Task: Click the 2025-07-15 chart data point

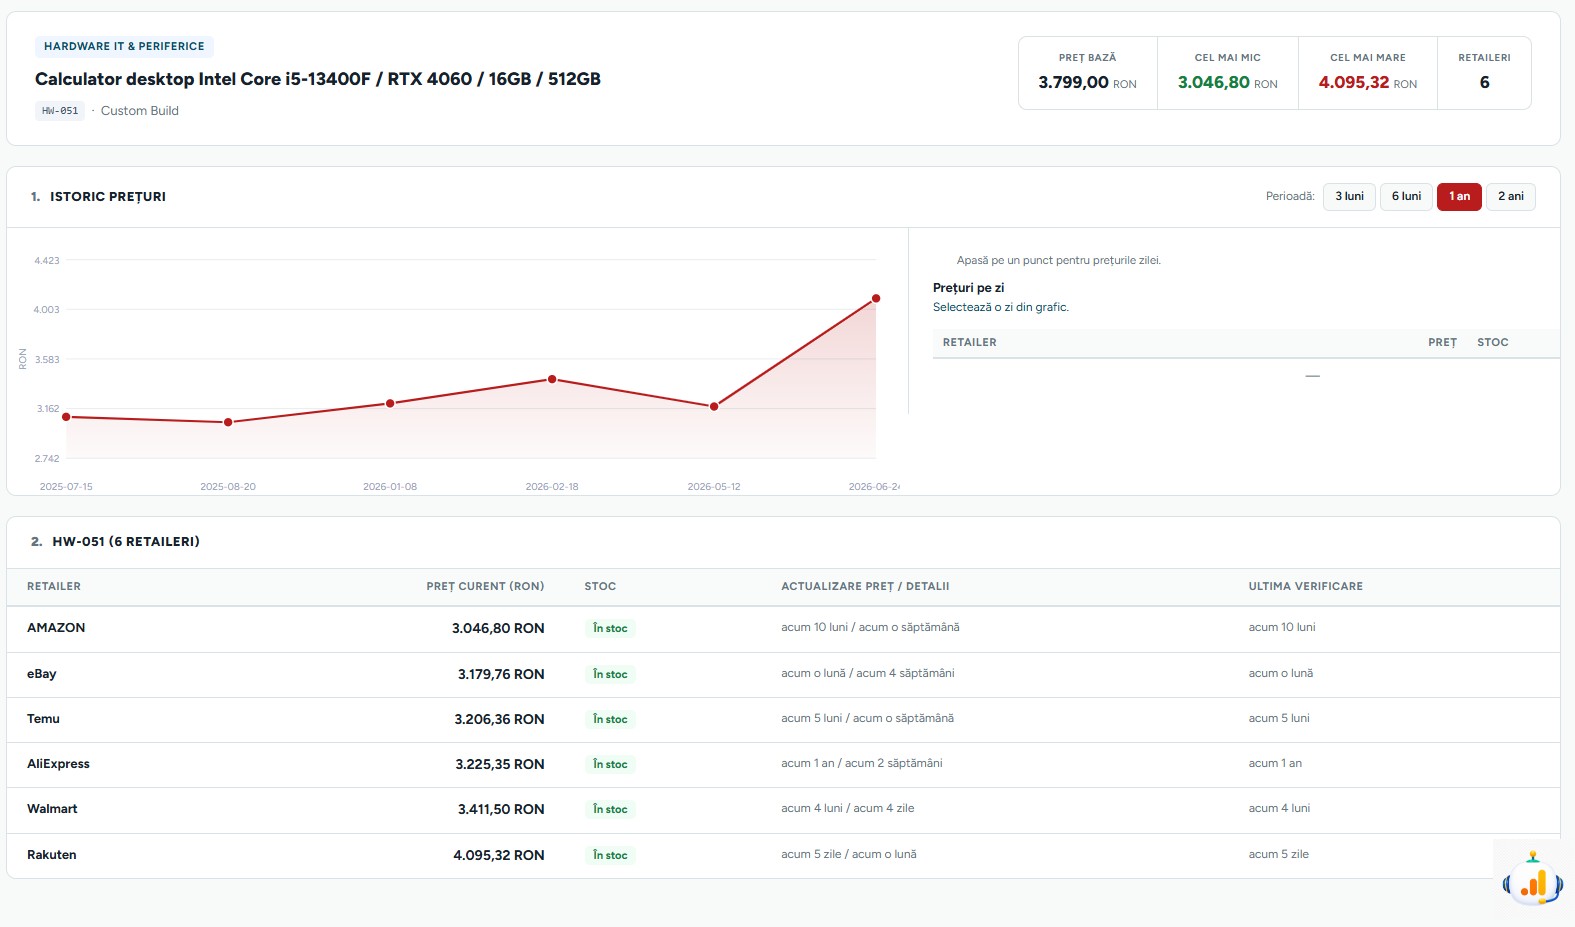Action: tap(66, 417)
